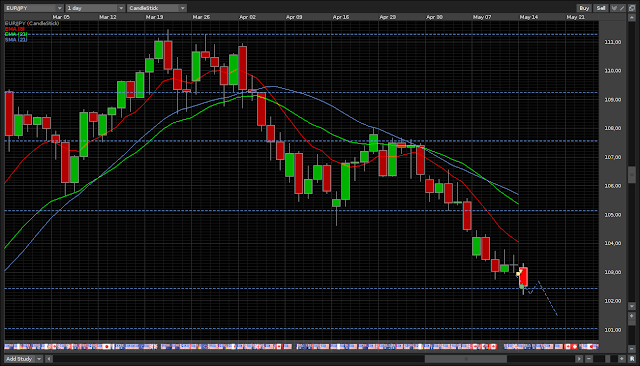Click vertical zoom-out minus button
The image size is (640, 366).
click(632, 349)
